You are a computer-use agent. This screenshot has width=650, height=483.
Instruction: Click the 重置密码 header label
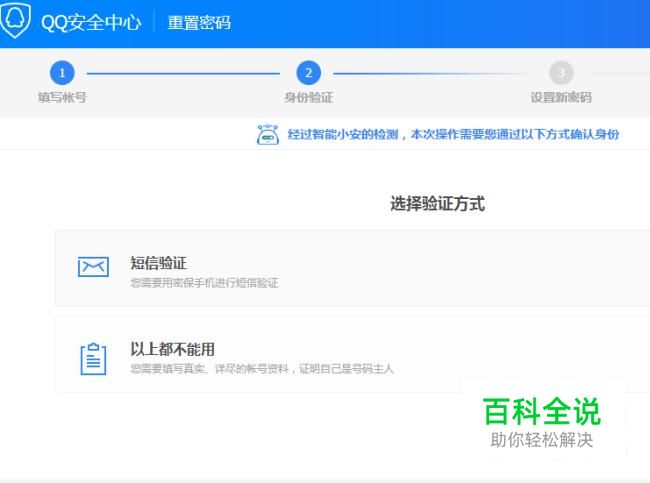pos(199,22)
